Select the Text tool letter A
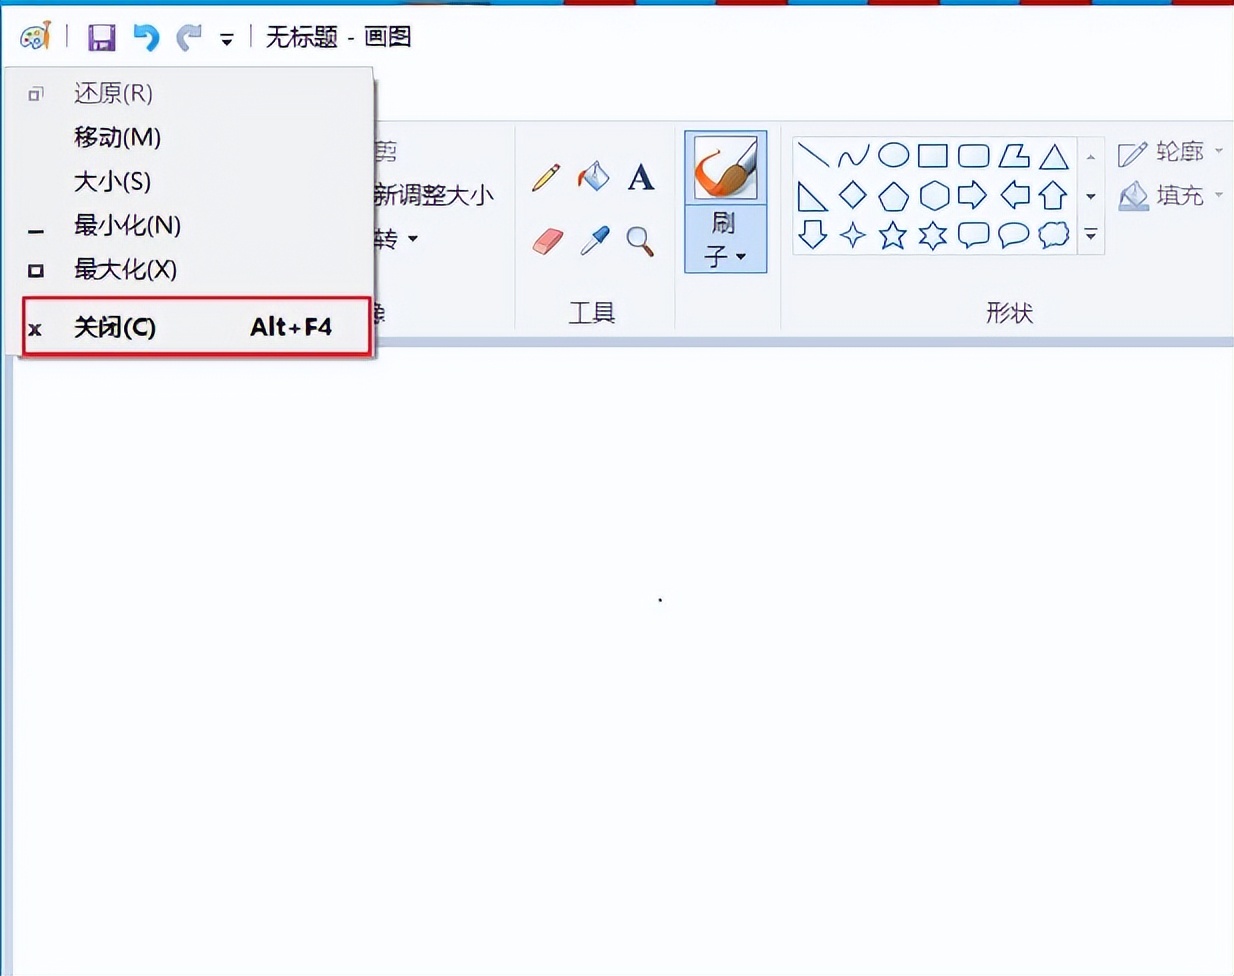The height and width of the screenshot is (976, 1234). point(641,178)
